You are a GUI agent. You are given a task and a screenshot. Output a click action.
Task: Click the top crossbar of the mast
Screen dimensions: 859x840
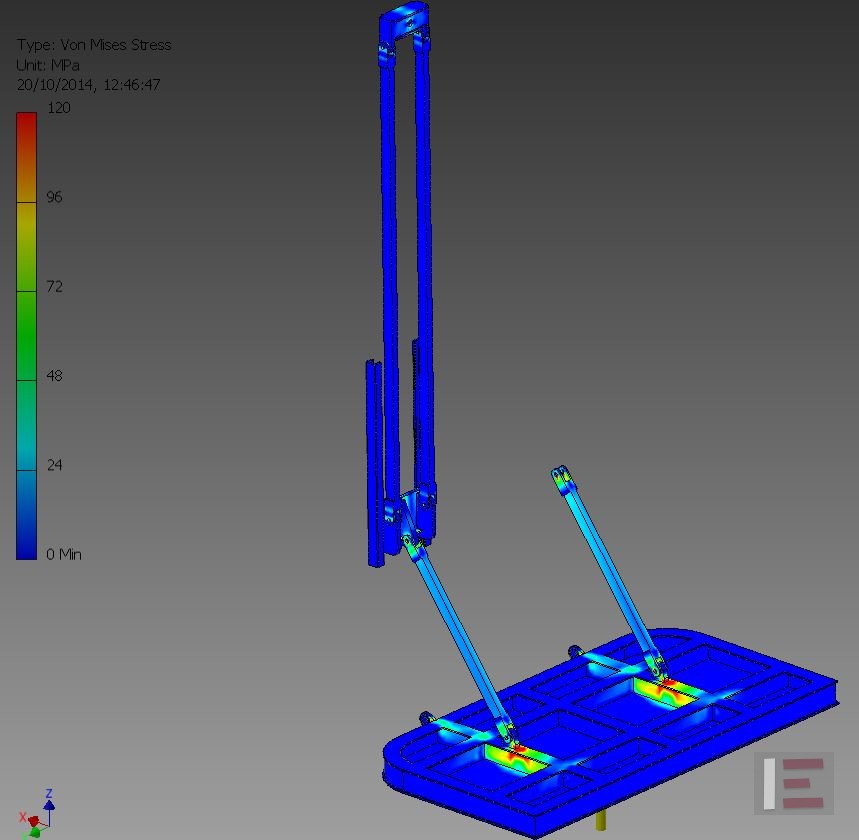(405, 20)
